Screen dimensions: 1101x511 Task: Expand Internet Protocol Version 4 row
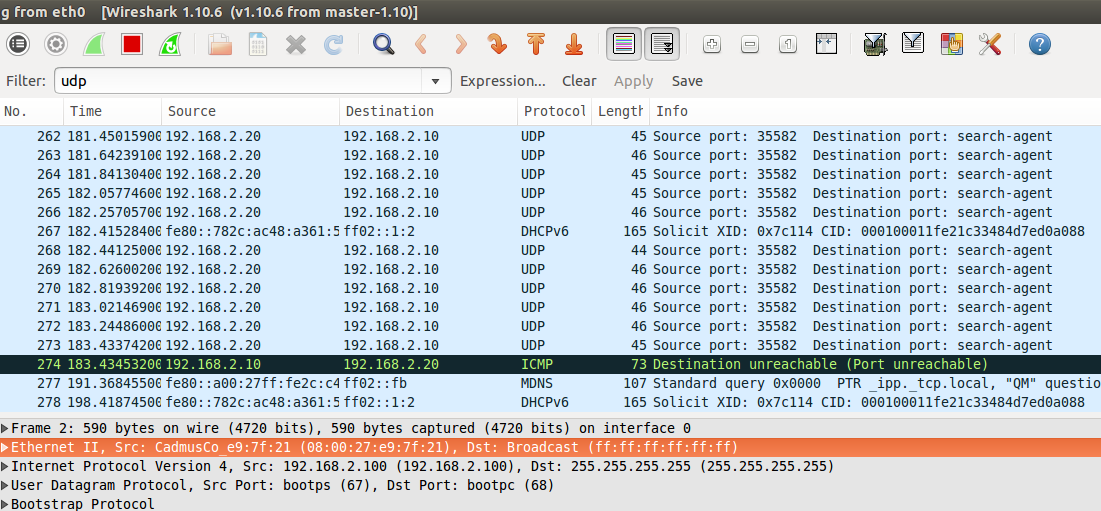pyautogui.click(x=6, y=466)
